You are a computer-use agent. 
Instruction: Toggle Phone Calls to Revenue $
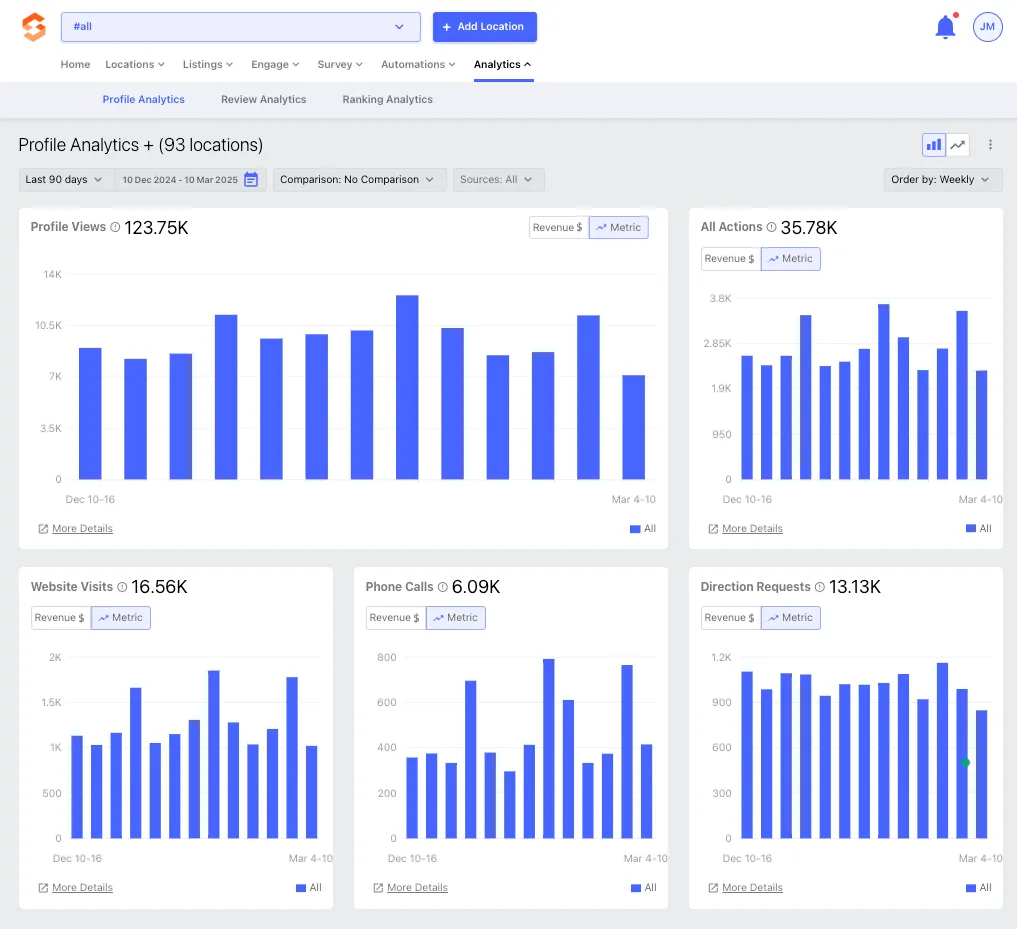[x=394, y=618]
